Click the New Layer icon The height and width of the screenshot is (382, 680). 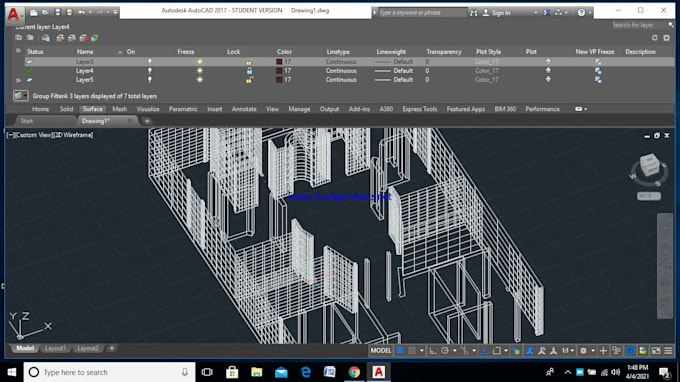coord(60,38)
